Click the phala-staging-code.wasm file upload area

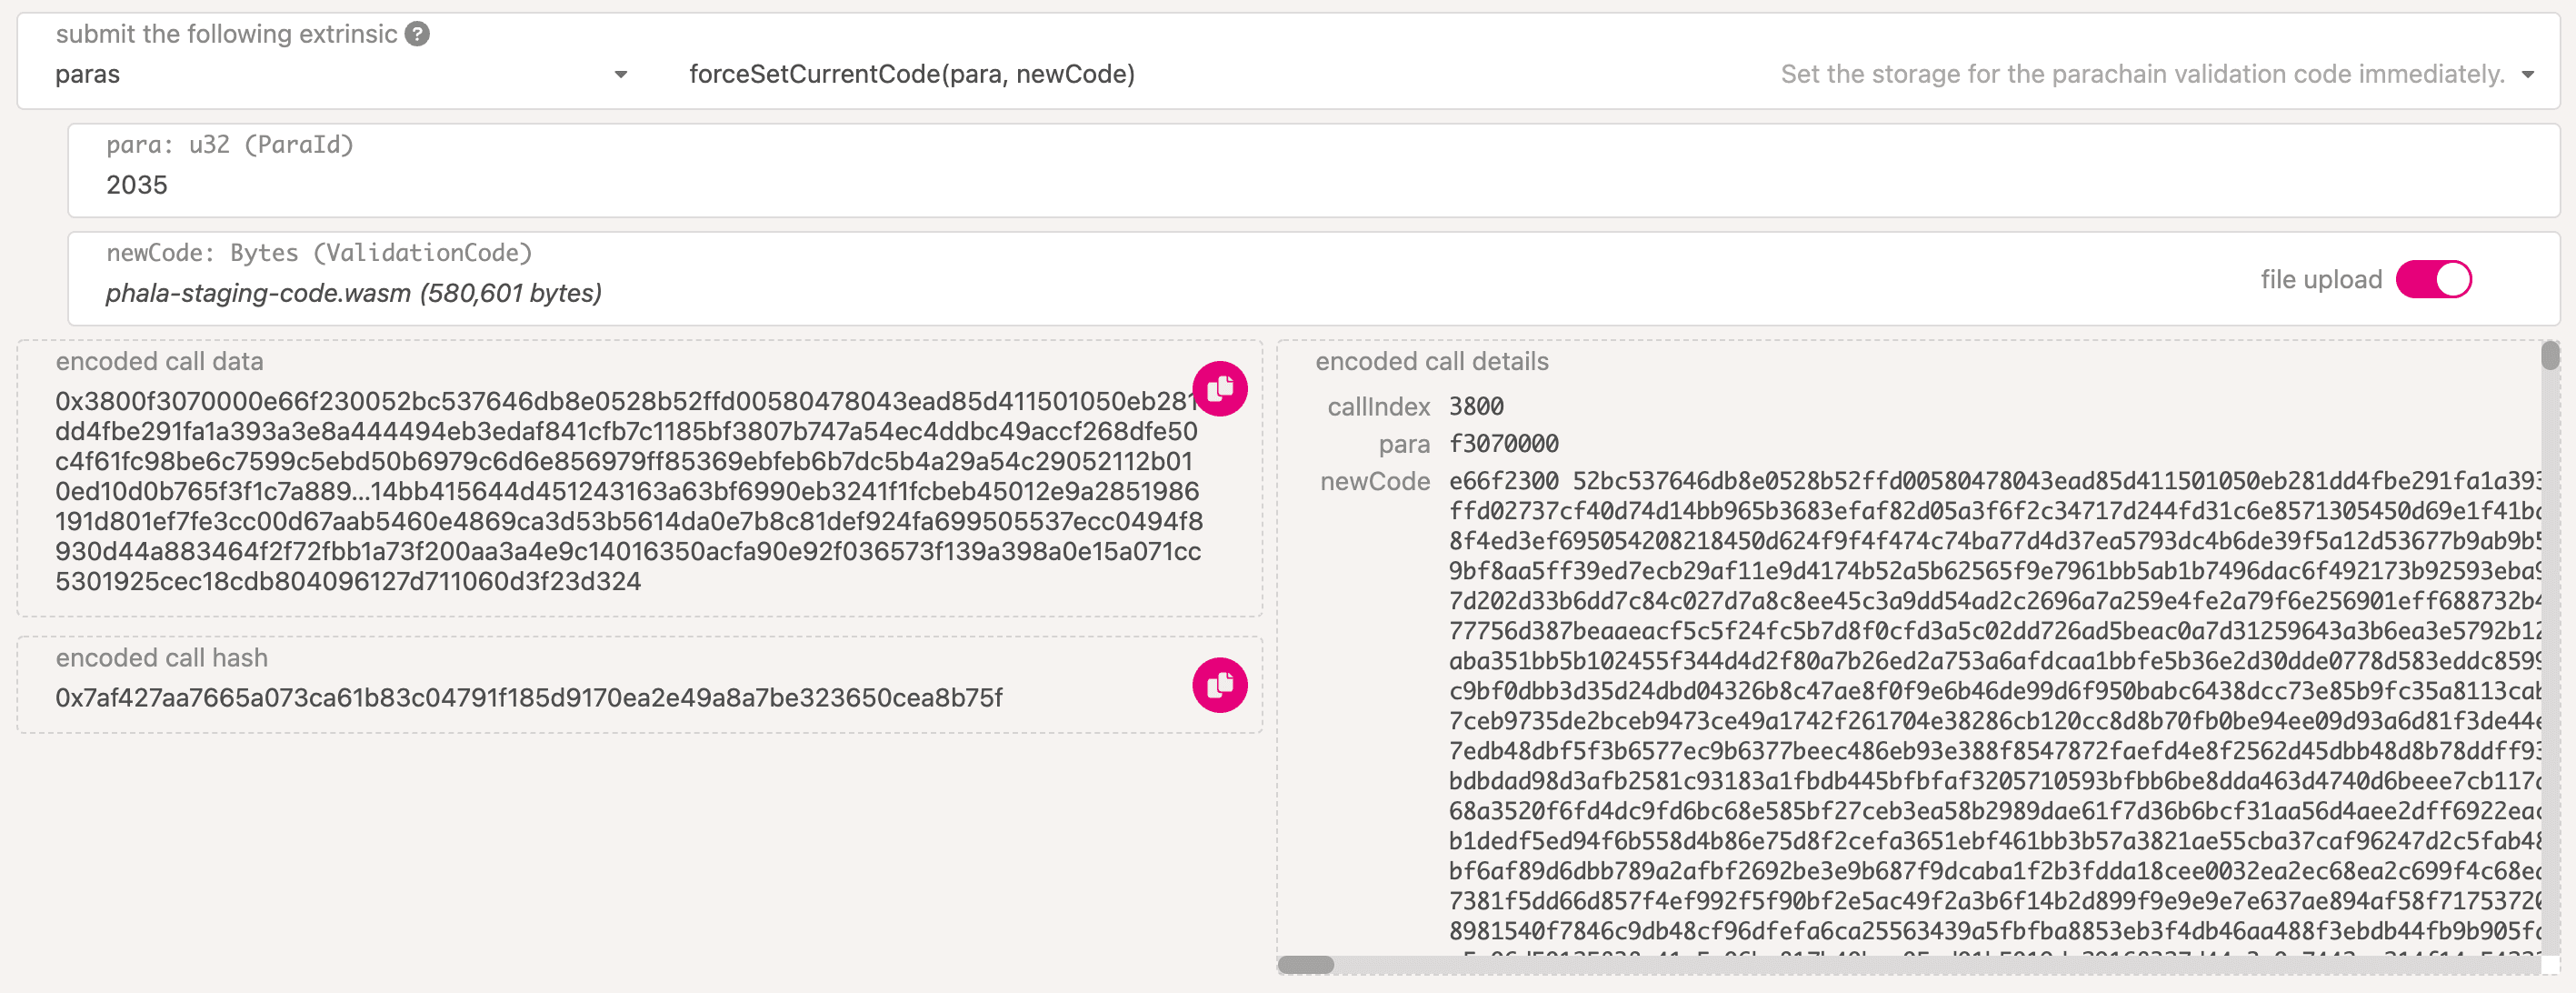[x=354, y=293]
